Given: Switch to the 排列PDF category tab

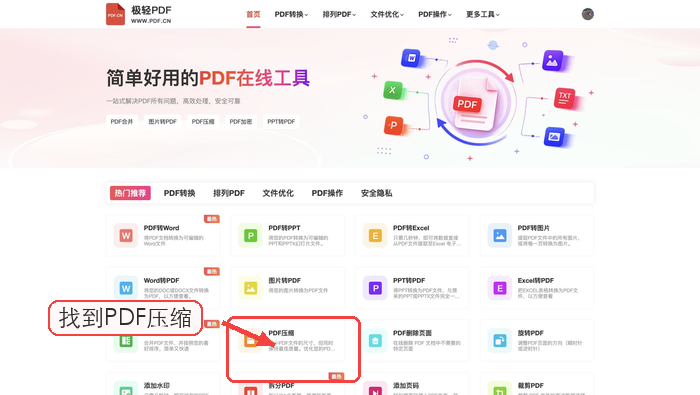Looking at the screenshot, I should 229,193.
